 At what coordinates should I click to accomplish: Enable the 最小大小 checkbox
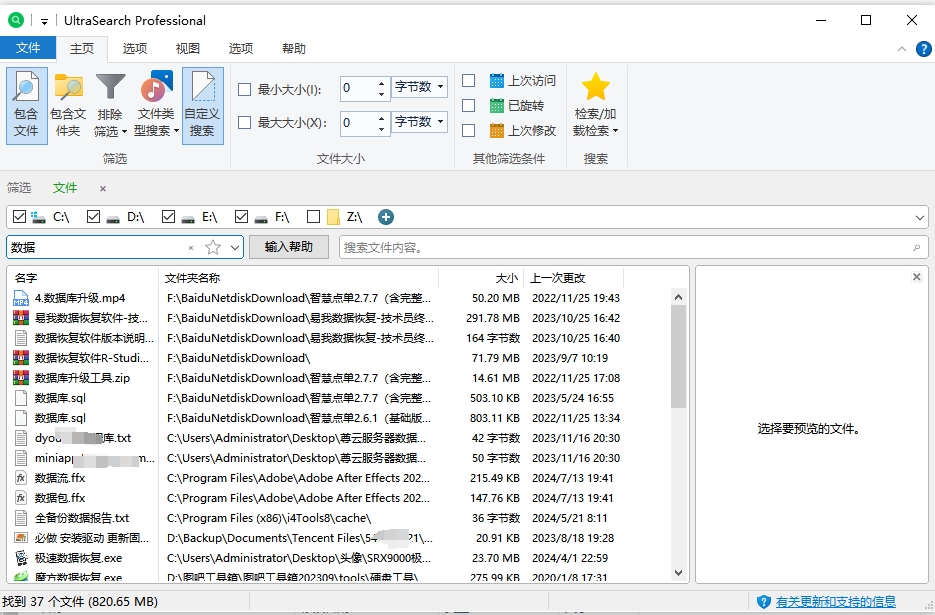[x=245, y=89]
